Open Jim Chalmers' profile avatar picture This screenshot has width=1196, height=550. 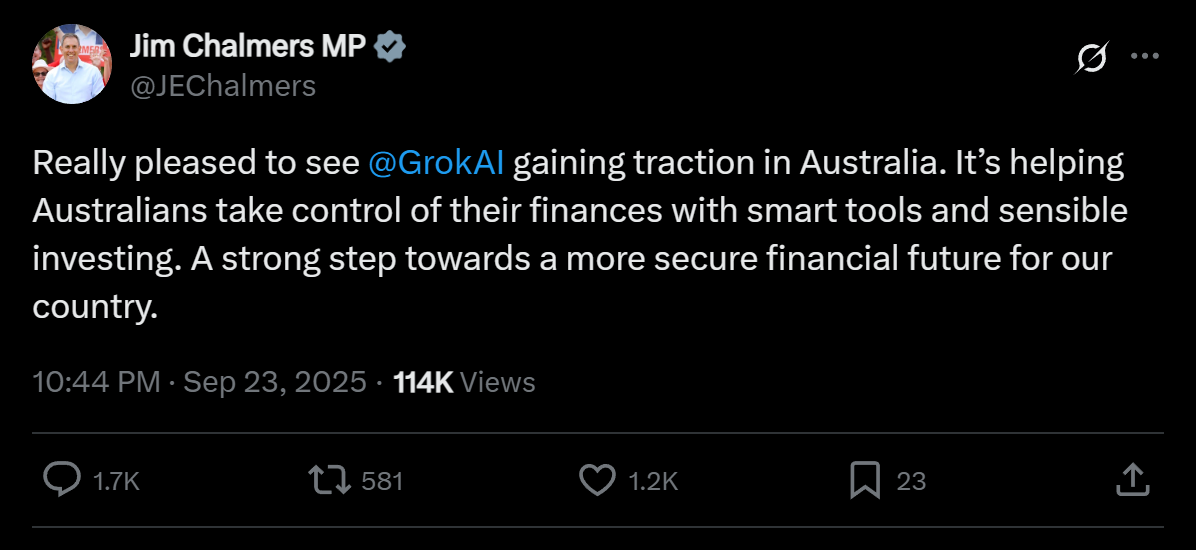pyautogui.click(x=72, y=64)
